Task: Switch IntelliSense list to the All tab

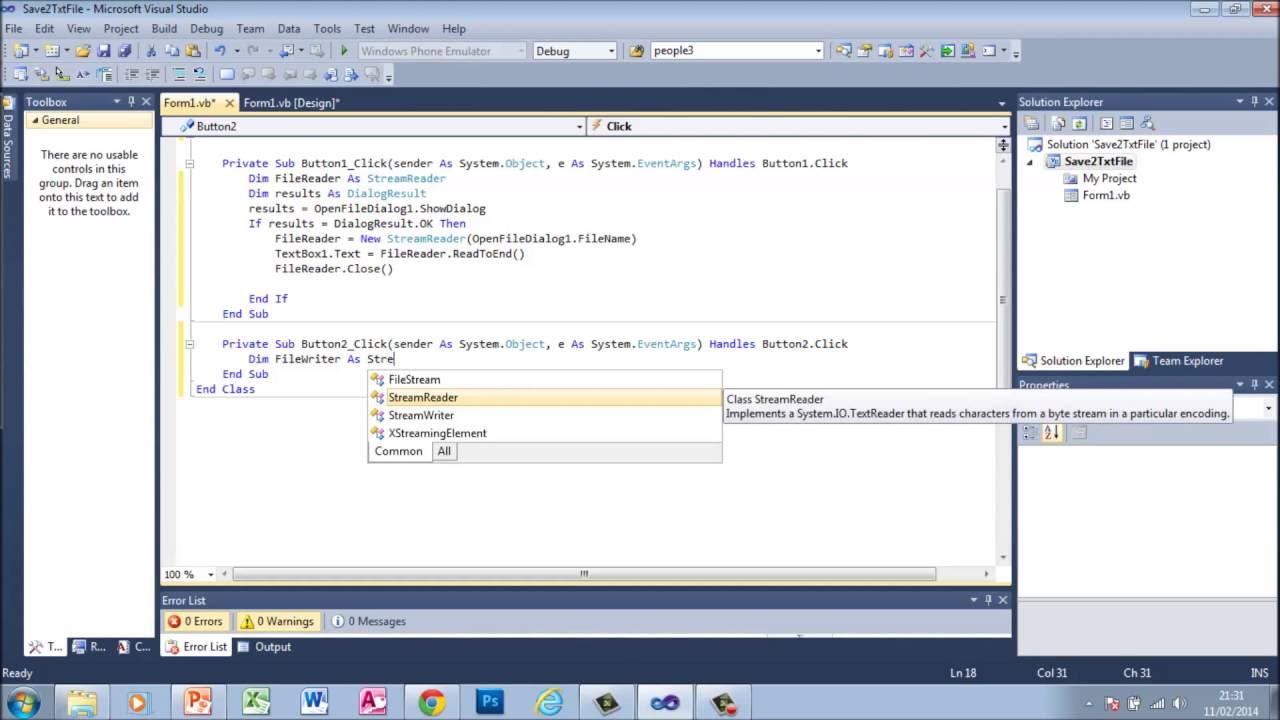Action: pyautogui.click(x=444, y=451)
